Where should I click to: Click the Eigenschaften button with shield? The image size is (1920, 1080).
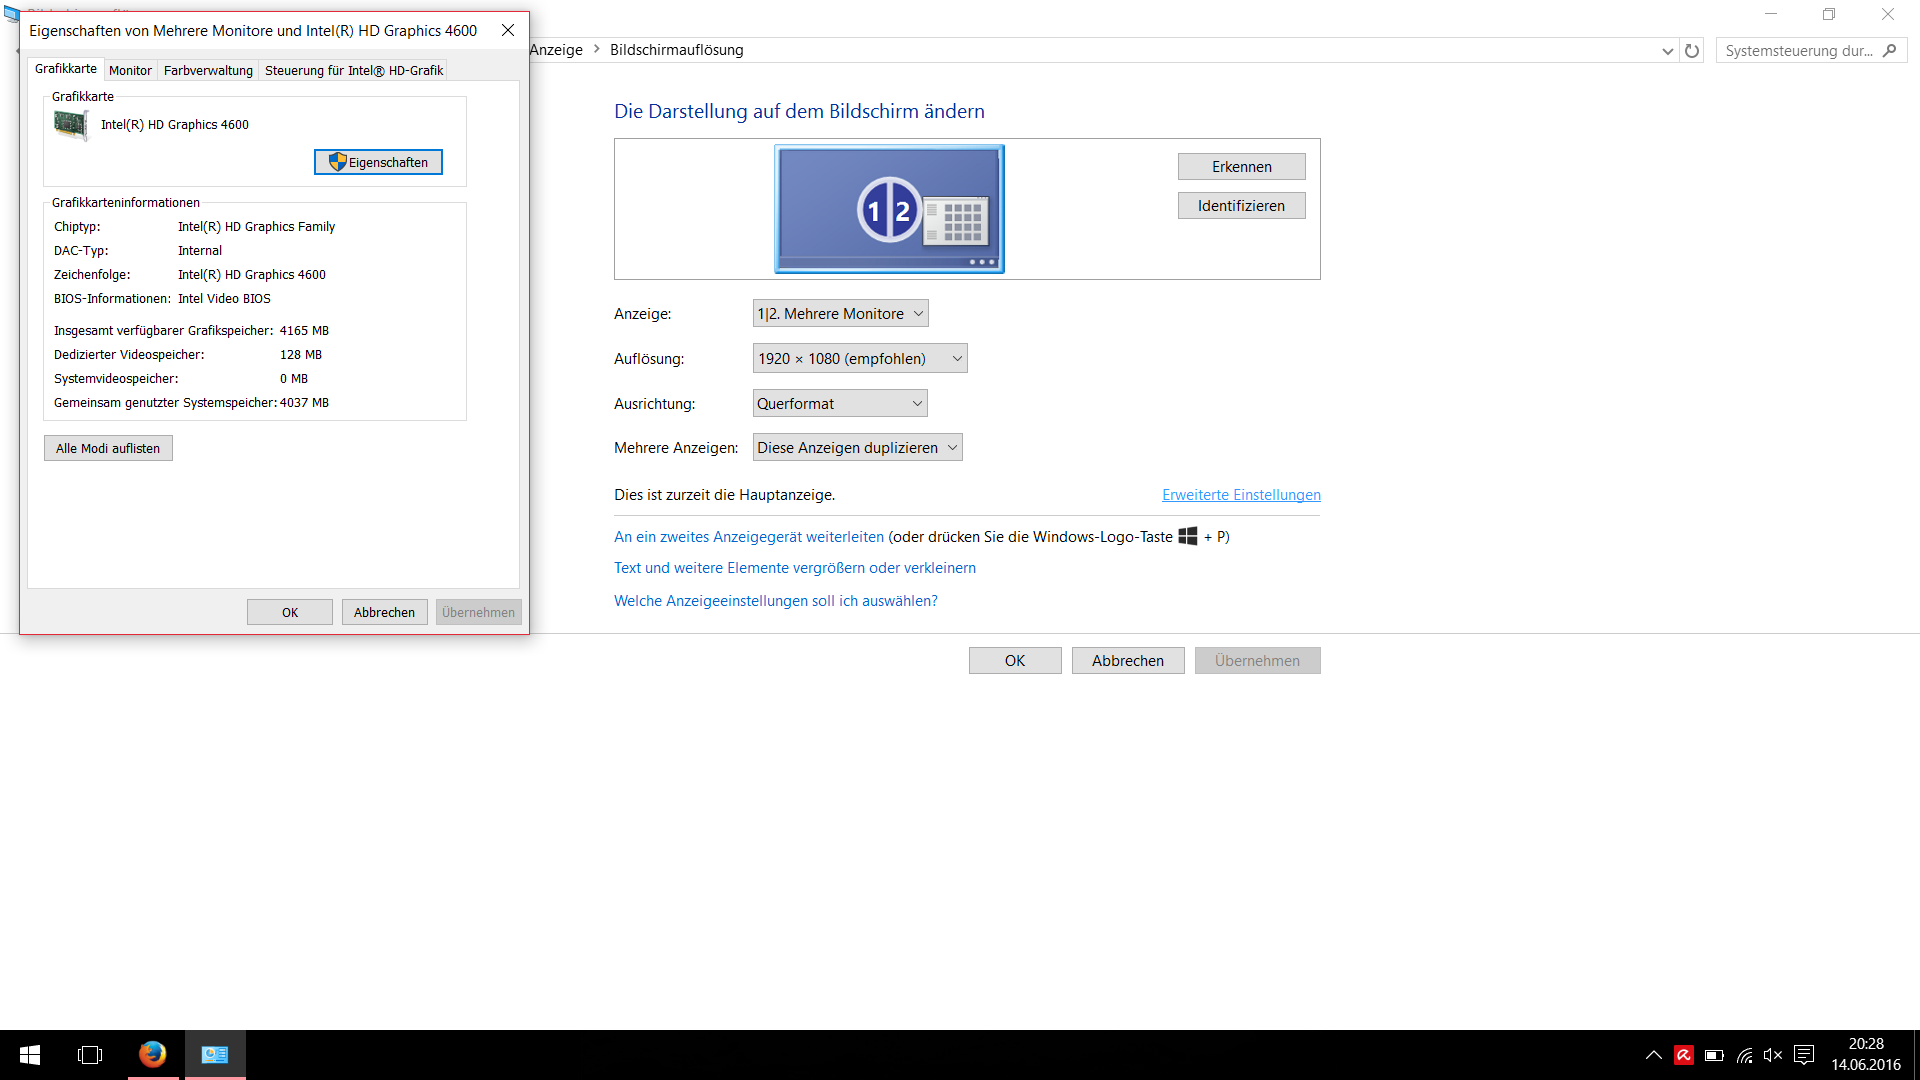pyautogui.click(x=378, y=162)
